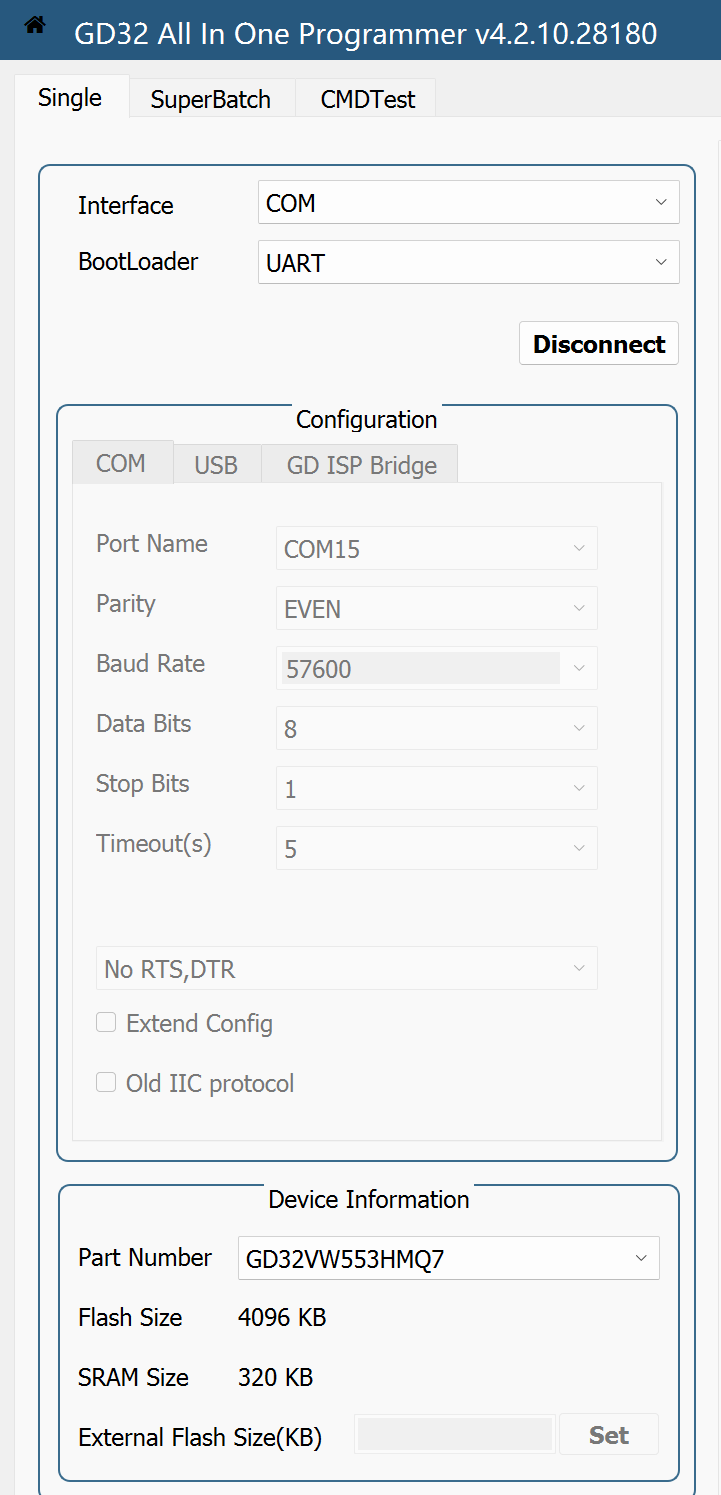
Task: Expand the Interface COM dropdown
Action: pos(469,202)
